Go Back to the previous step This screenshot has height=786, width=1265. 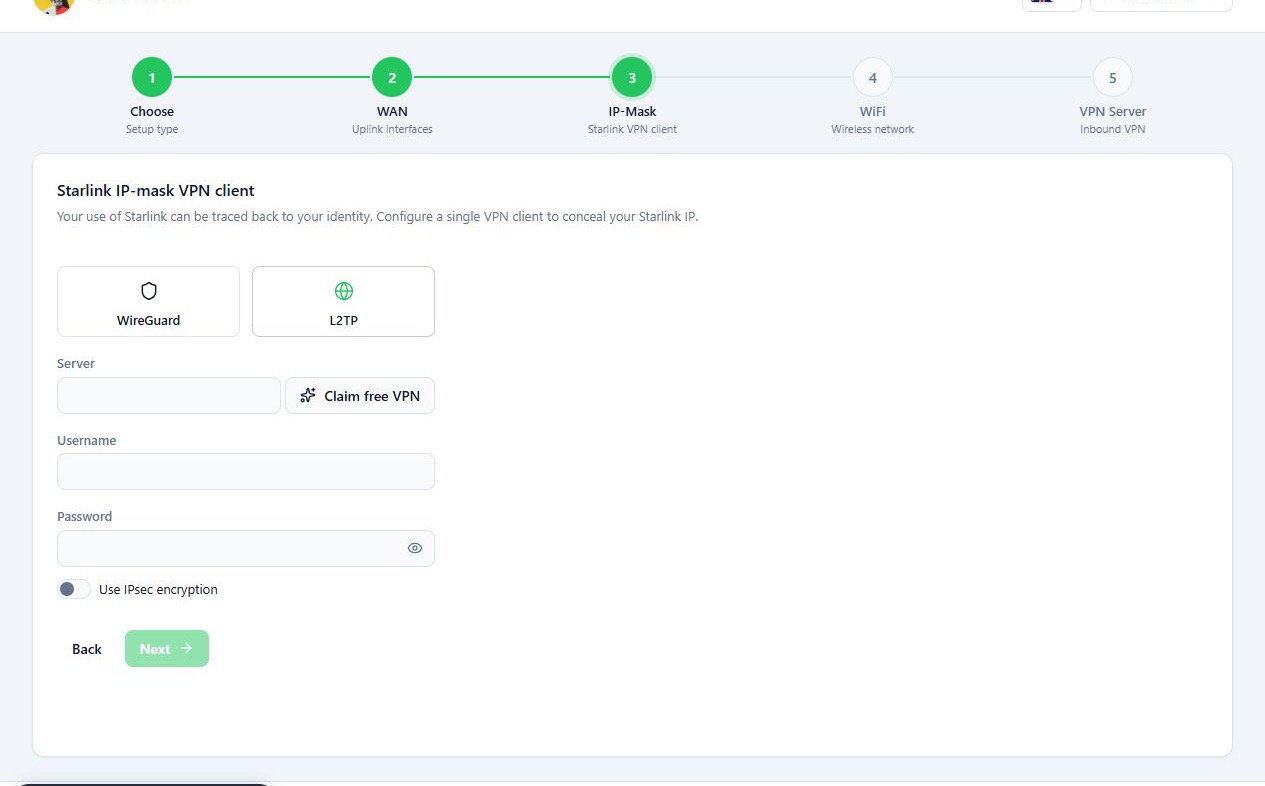[87, 649]
